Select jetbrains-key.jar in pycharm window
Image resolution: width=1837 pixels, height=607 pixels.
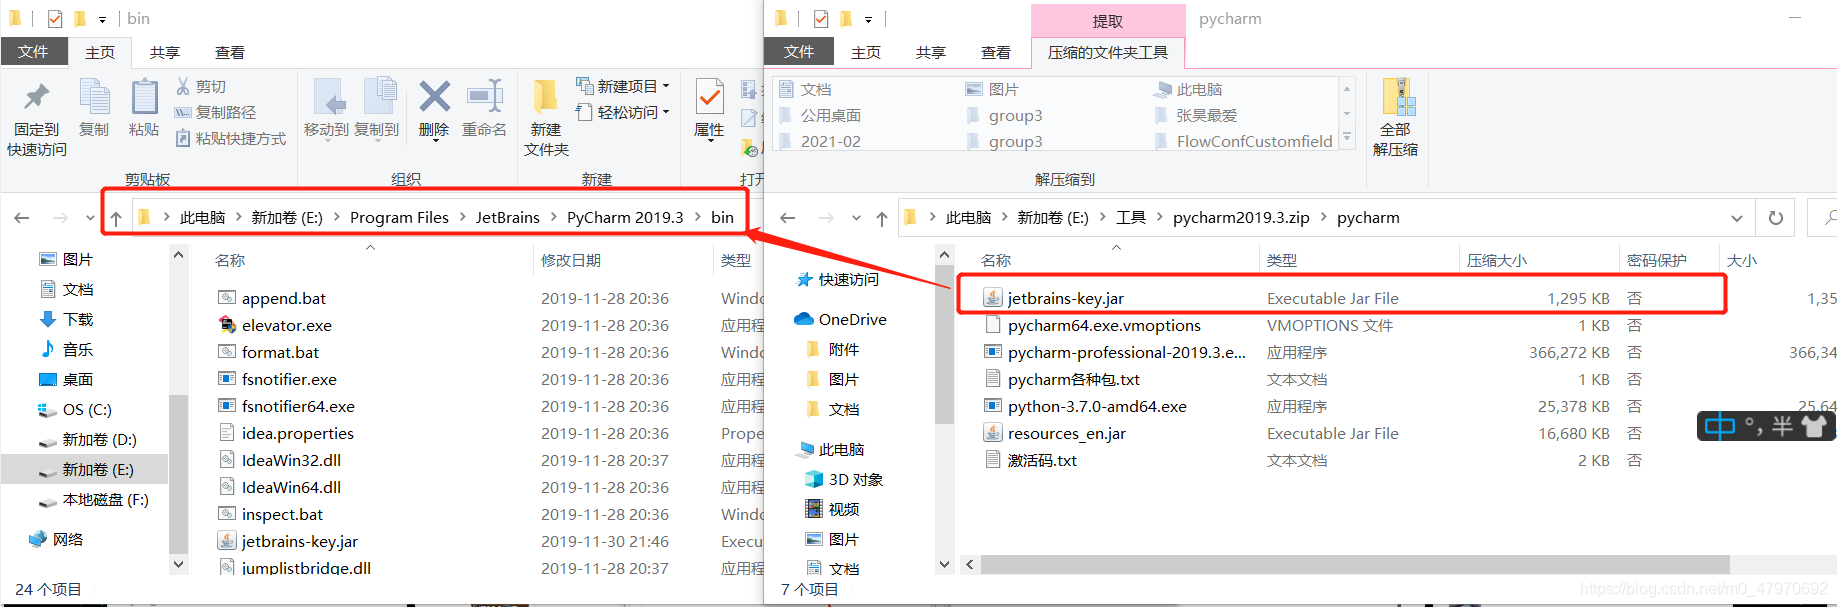pos(1066,298)
